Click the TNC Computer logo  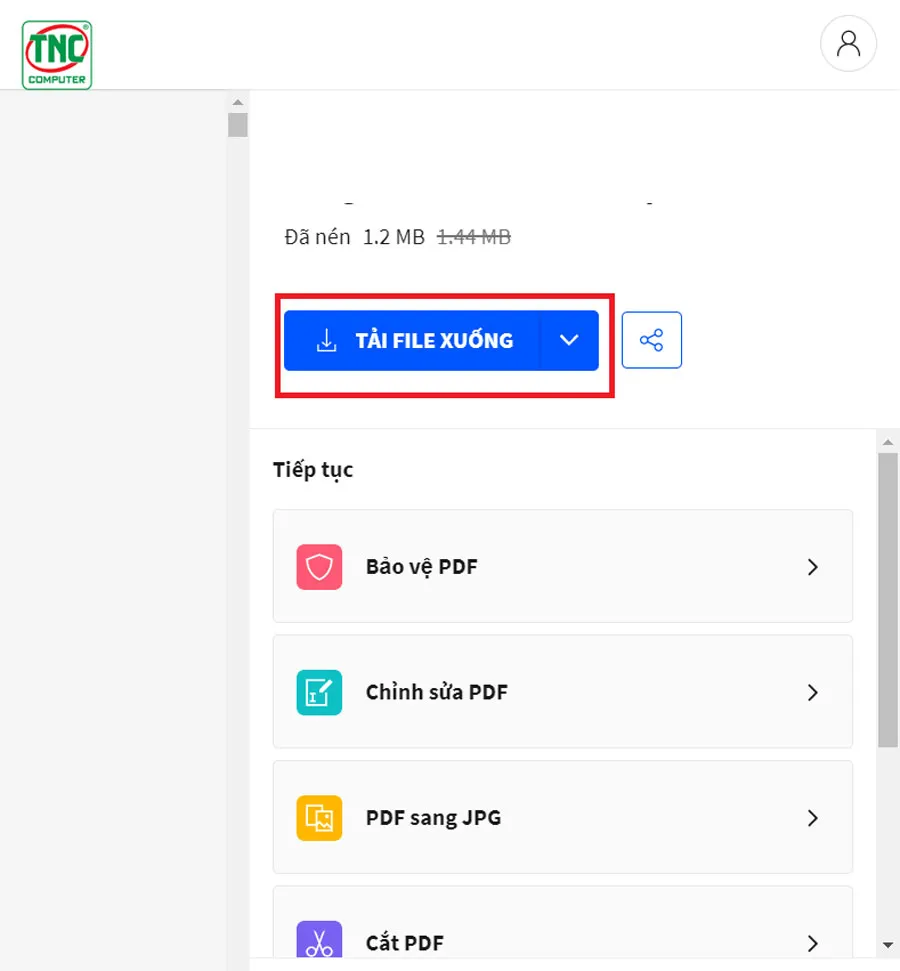(x=57, y=55)
